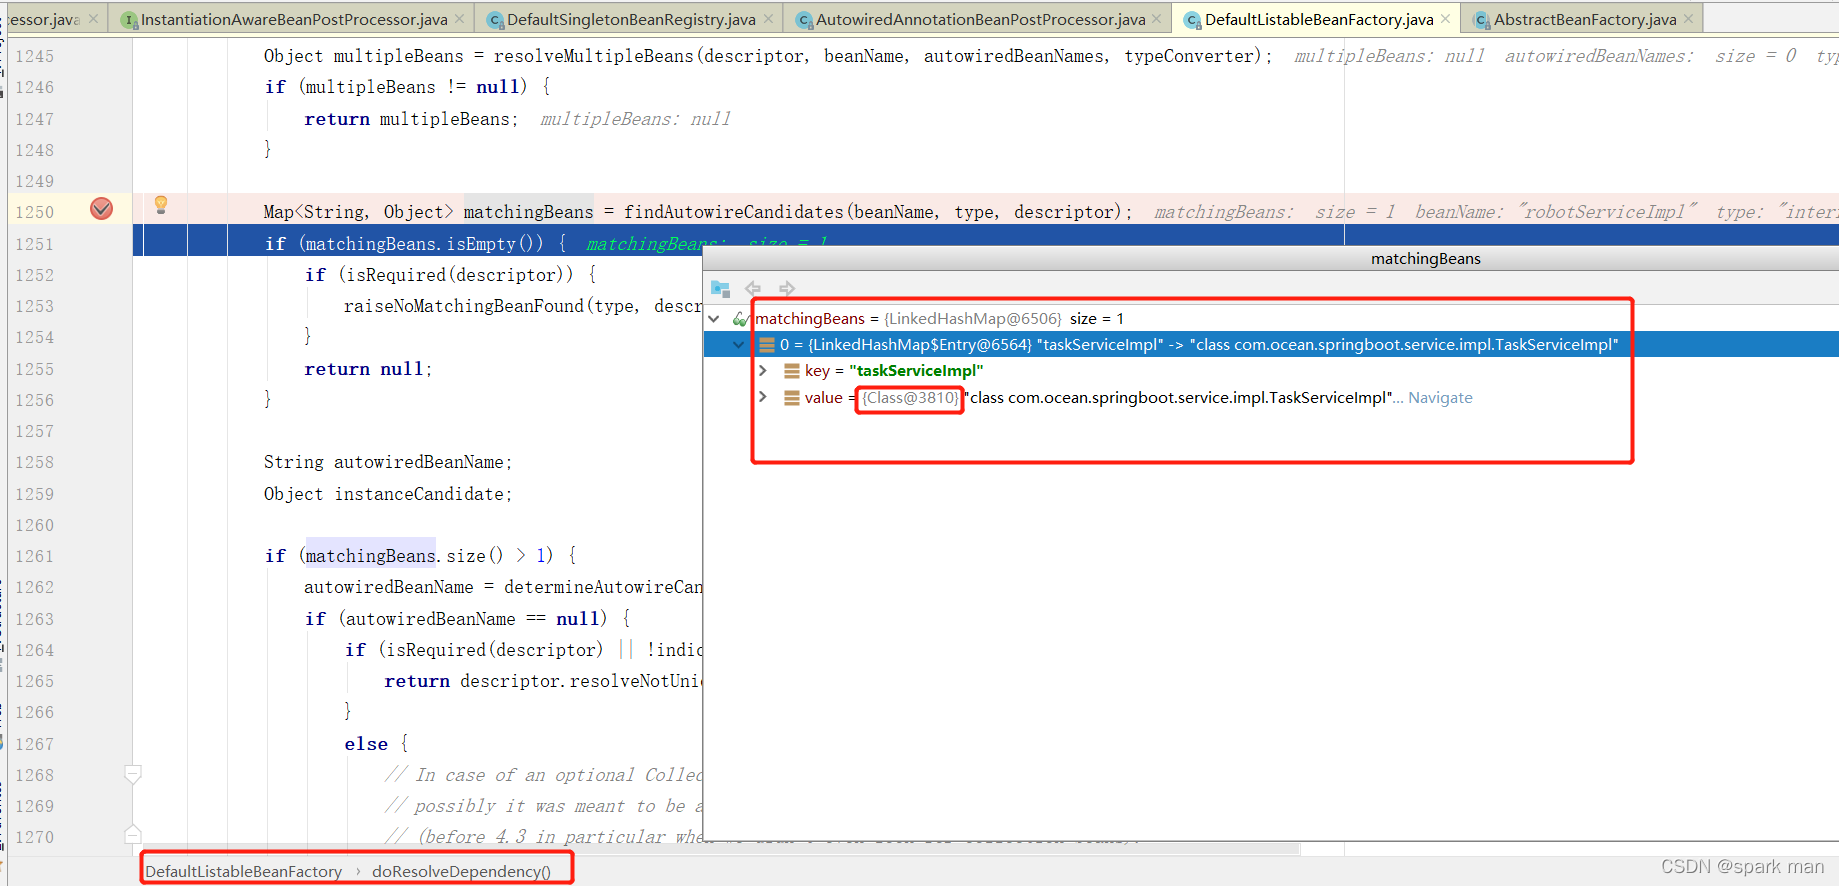Viewport: 1839px width, 886px height.
Task: Select the matchingBeans LinkedHashMap@6506 row
Action: click(1271, 319)
